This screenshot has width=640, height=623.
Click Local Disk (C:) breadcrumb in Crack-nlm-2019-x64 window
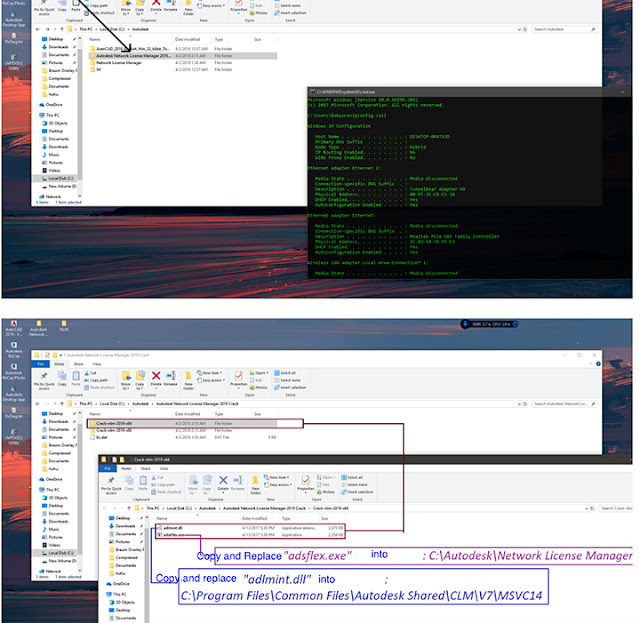(x=179, y=508)
